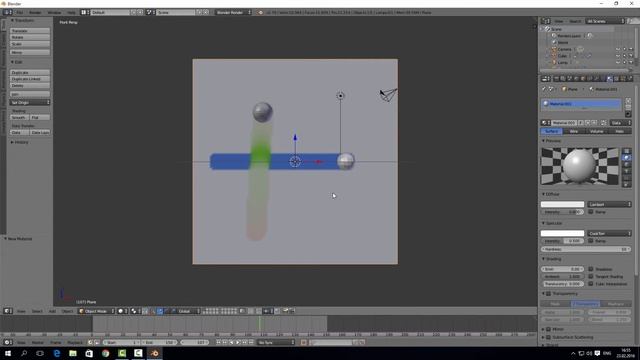Open the Set Origin dropdown
640x360 pixels.
click(30, 102)
